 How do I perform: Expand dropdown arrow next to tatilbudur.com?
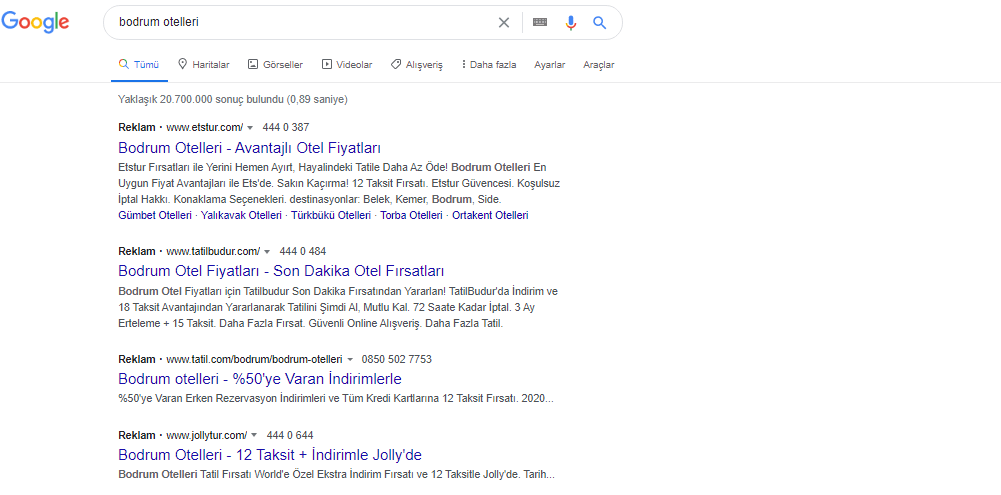tap(267, 251)
